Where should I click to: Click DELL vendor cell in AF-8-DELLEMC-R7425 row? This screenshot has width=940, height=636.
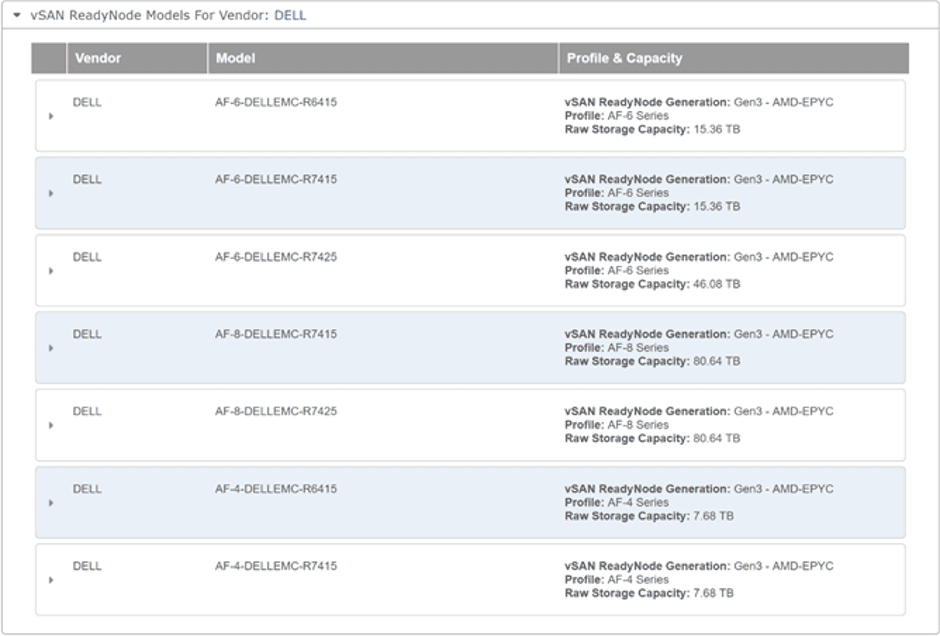point(87,412)
